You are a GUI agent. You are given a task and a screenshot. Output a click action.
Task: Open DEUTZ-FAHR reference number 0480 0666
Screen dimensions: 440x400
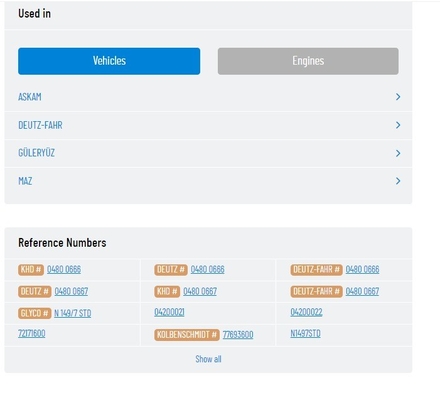click(362, 269)
